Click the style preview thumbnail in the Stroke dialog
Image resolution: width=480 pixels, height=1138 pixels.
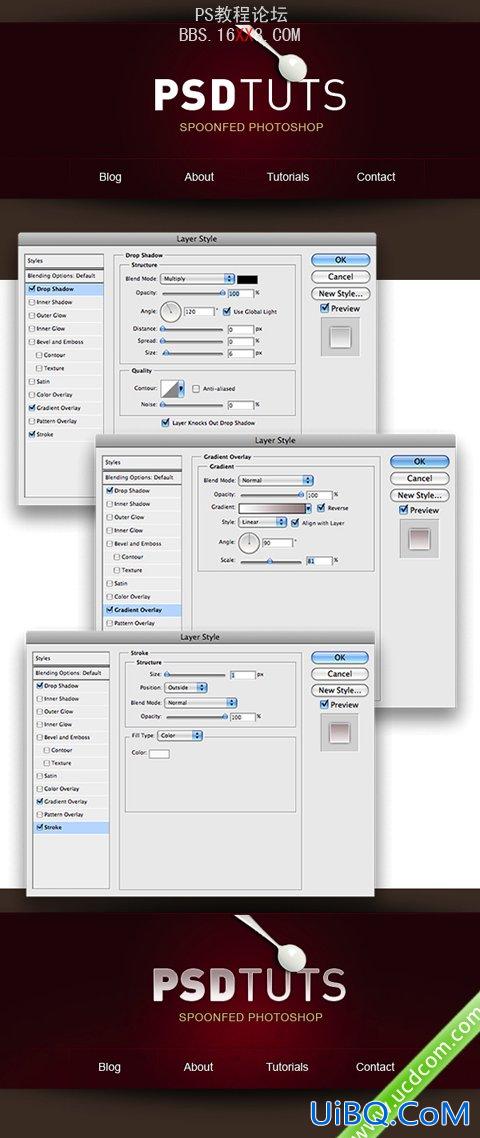(x=339, y=732)
